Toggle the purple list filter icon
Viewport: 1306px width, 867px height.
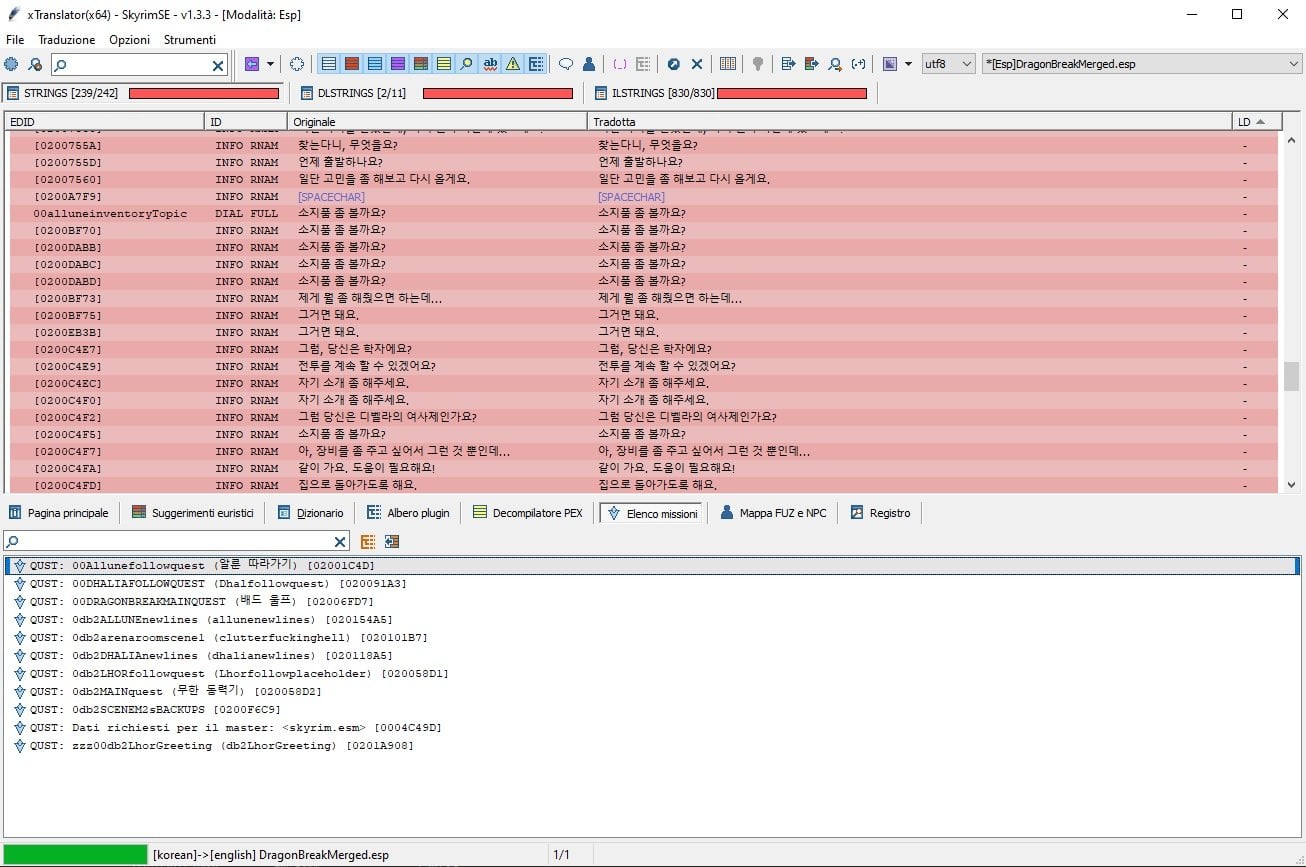[397, 64]
